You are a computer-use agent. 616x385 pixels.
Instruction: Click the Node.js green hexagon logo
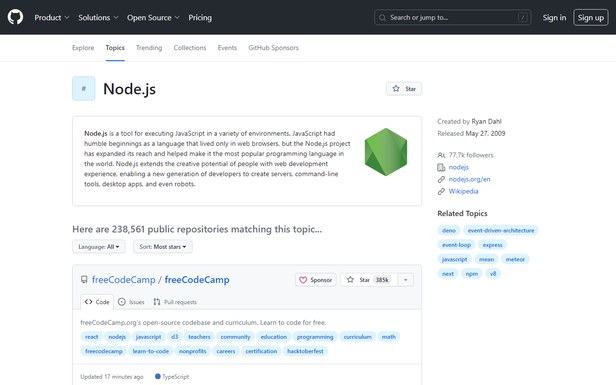(386, 152)
